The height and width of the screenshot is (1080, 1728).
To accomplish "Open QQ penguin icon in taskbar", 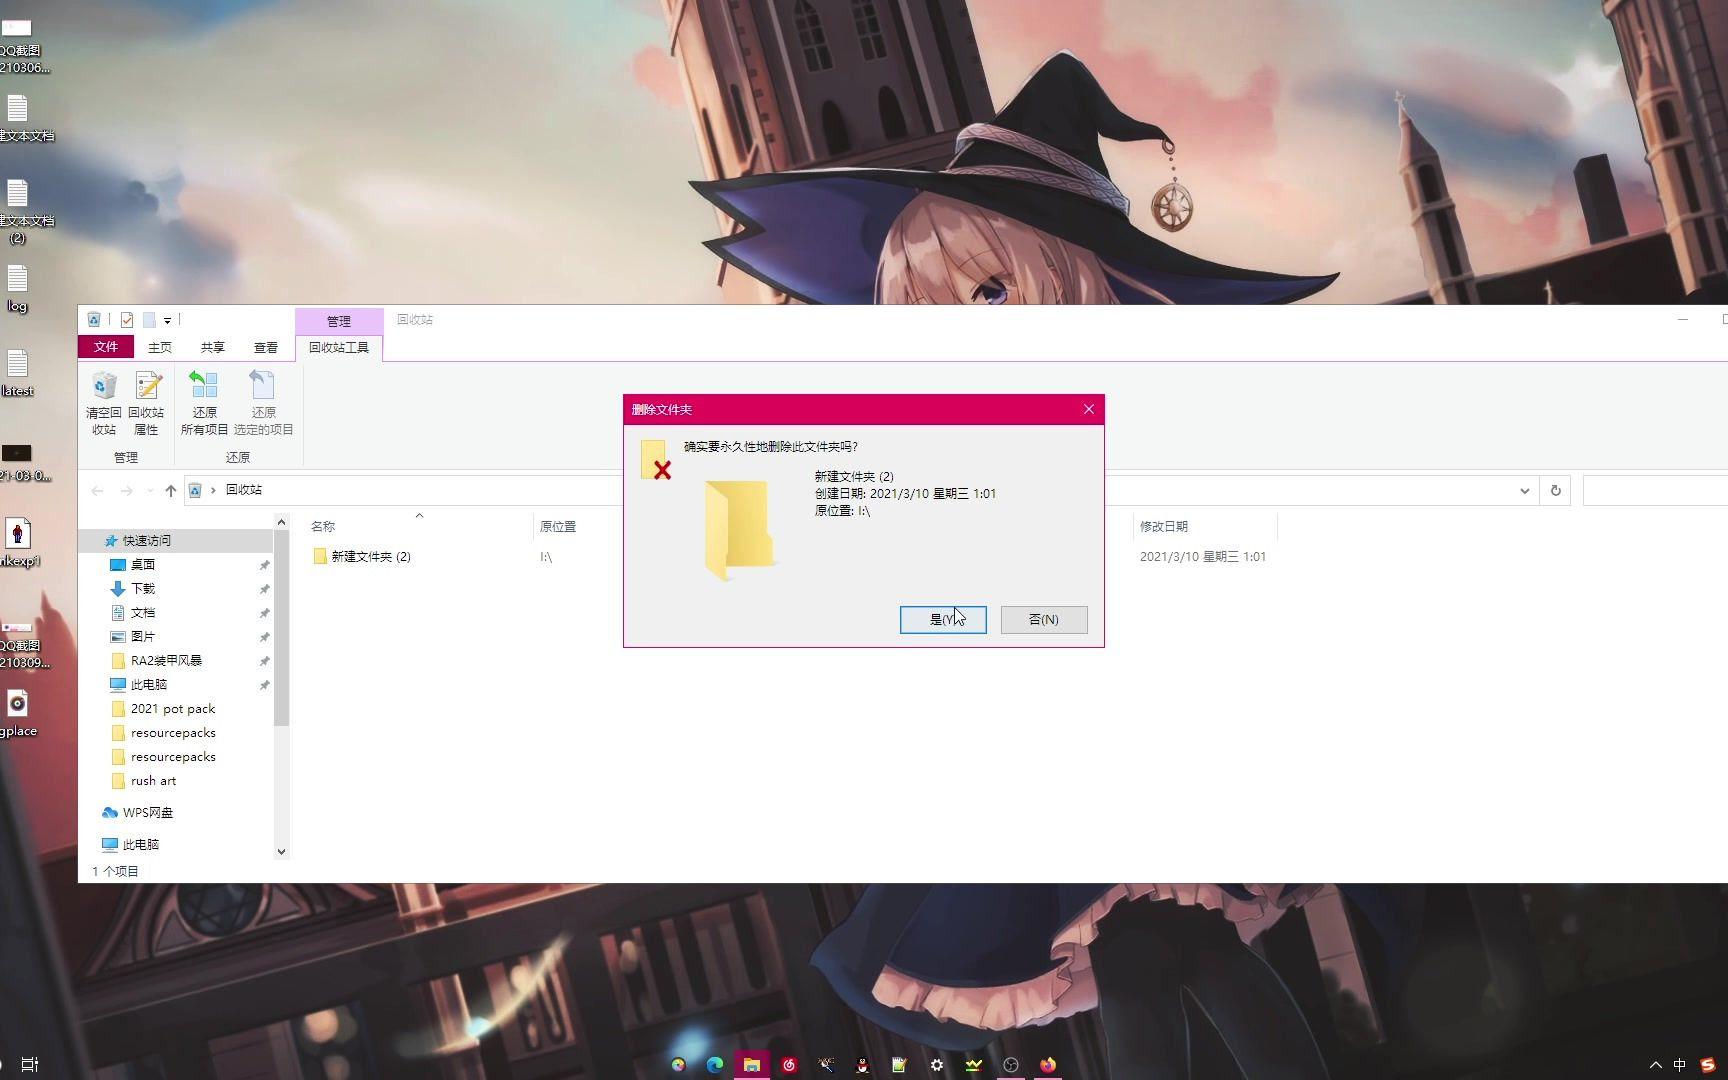I will coord(862,1065).
